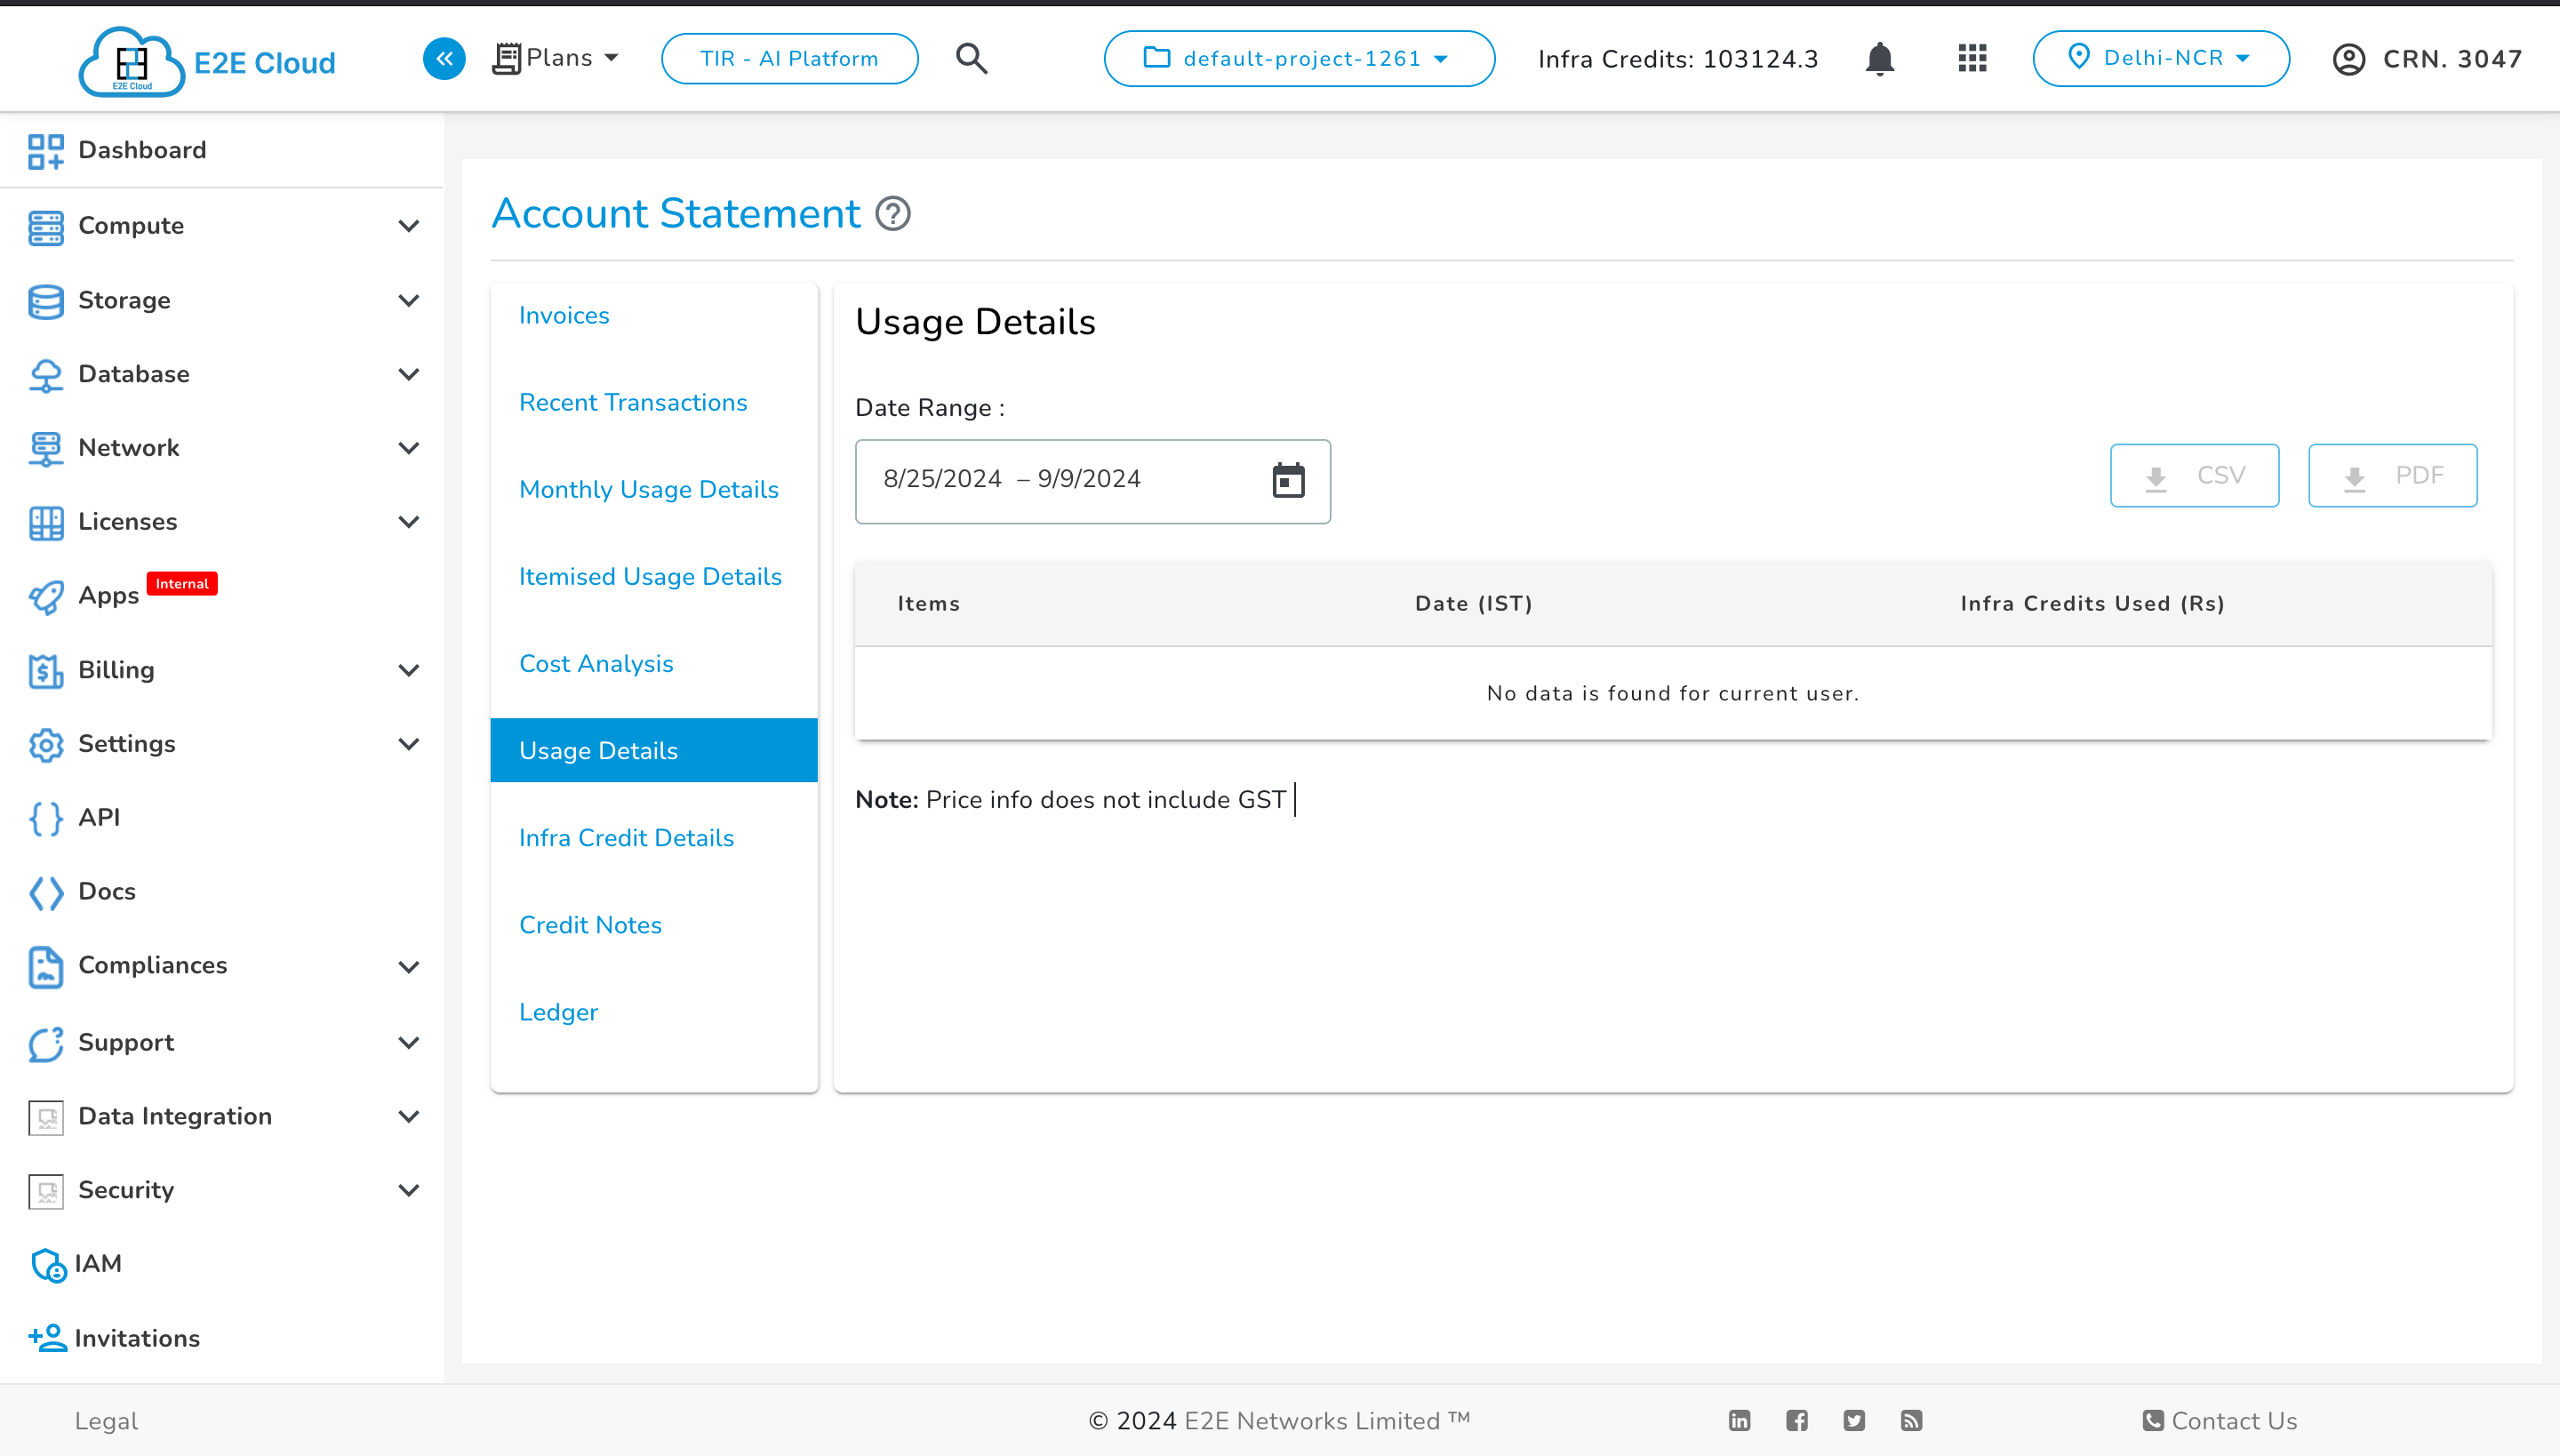2560x1456 pixels.
Task: Click the calendar picker icon
Action: (1287, 480)
